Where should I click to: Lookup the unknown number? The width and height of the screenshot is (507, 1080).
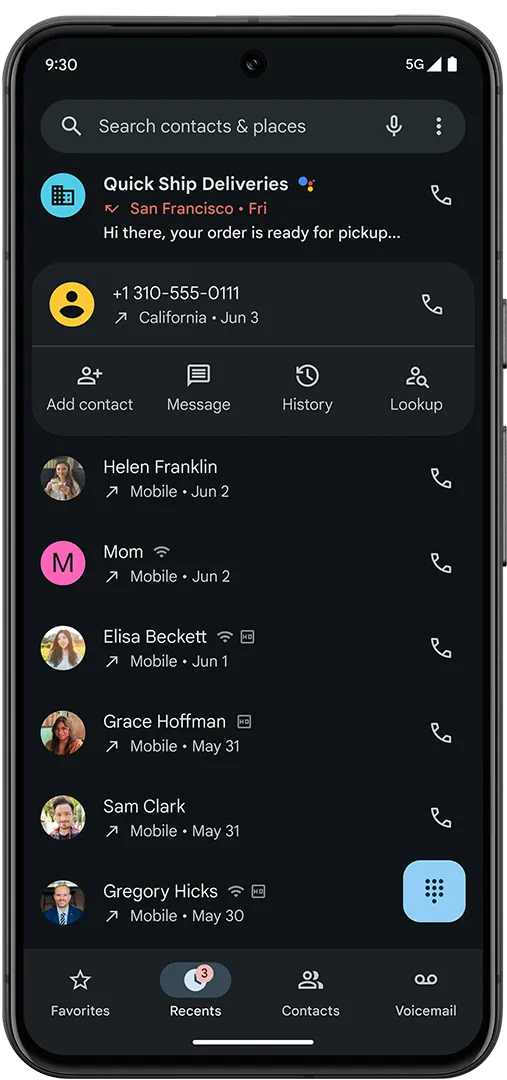[416, 389]
